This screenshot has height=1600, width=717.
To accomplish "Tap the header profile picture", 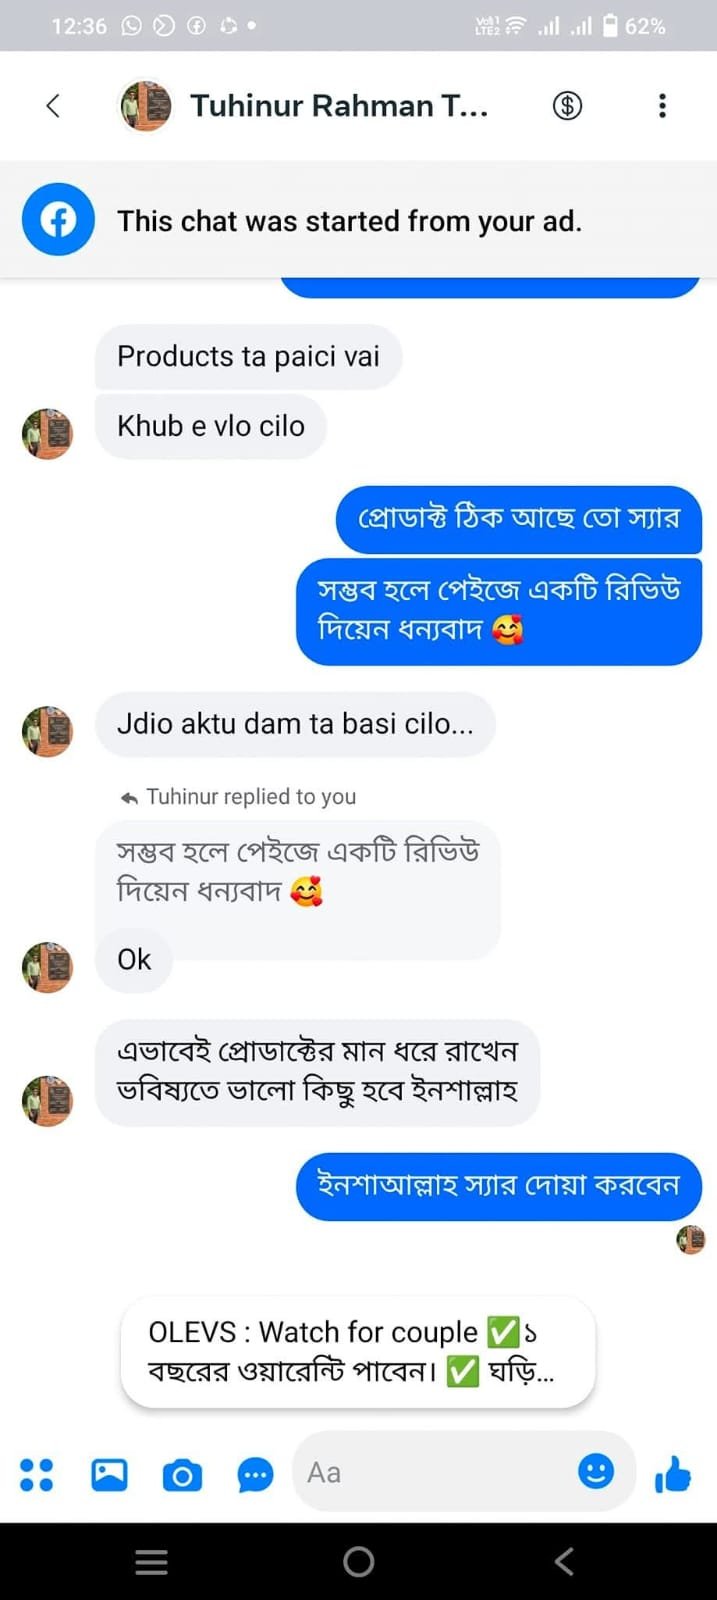I will (x=146, y=106).
